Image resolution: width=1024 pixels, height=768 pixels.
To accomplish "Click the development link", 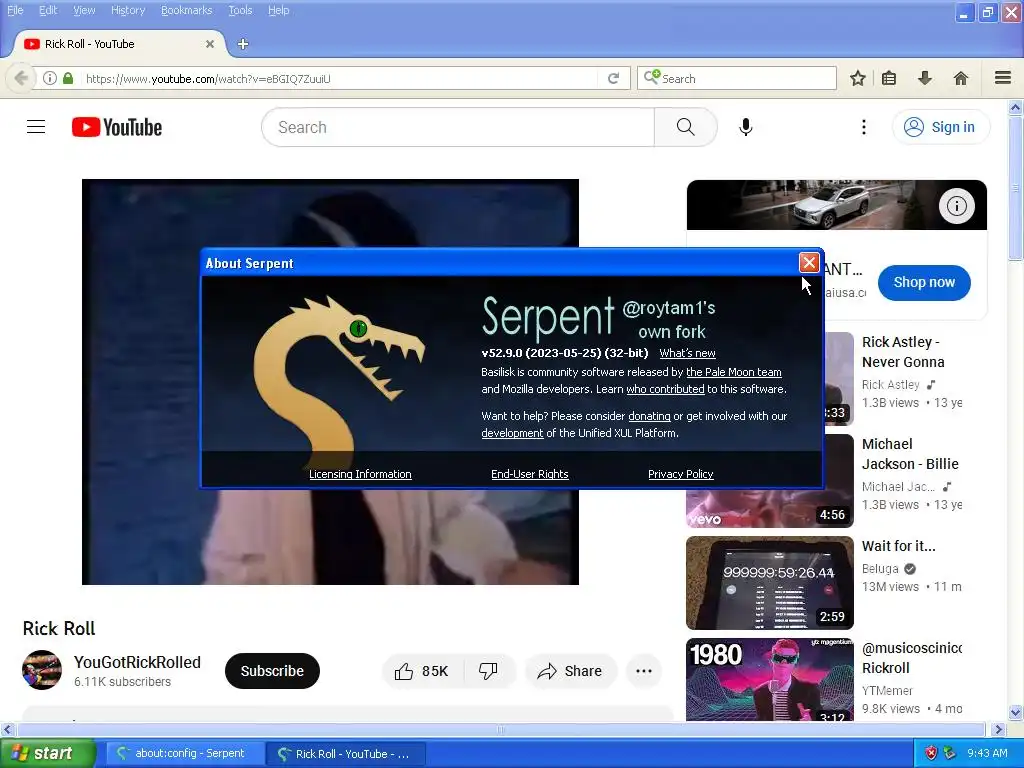I will [x=512, y=433].
